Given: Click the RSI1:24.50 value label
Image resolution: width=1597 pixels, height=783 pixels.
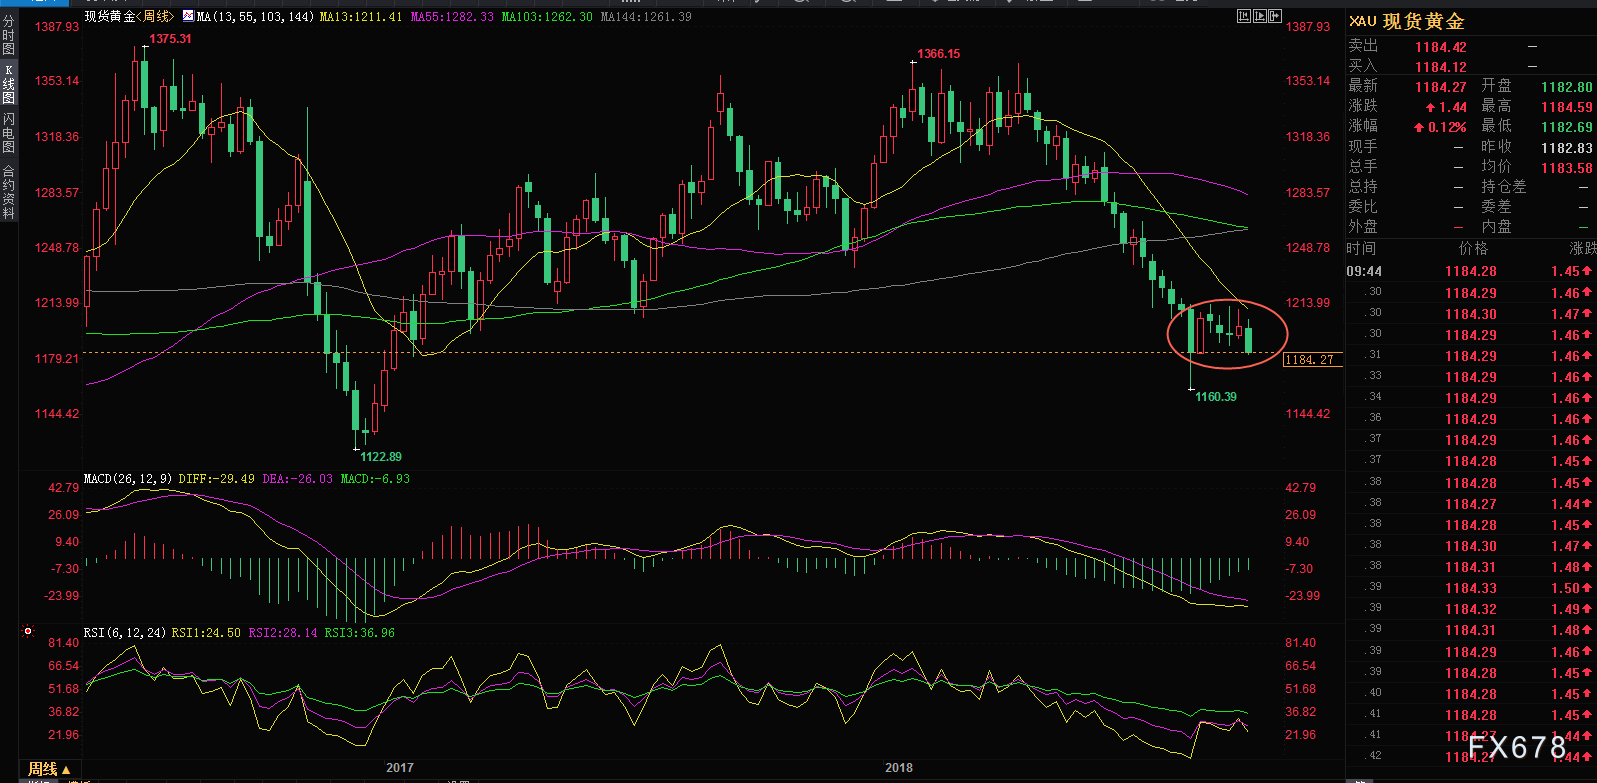Looking at the screenshot, I should pyautogui.click(x=206, y=633).
